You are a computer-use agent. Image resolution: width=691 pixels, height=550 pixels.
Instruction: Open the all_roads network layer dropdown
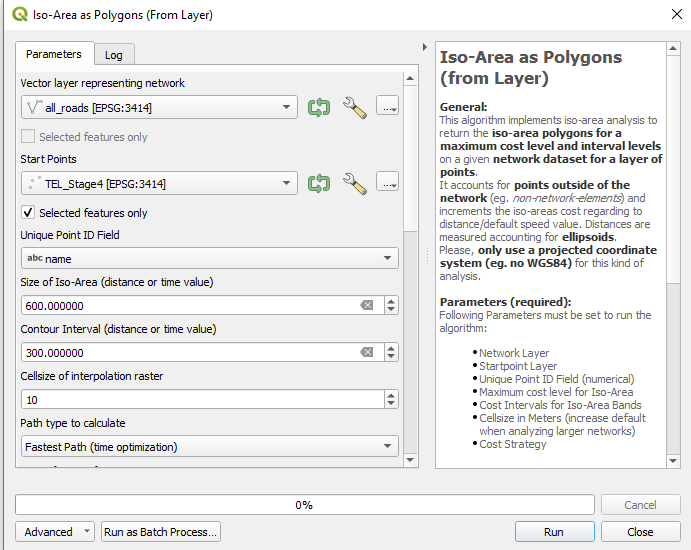159,107
